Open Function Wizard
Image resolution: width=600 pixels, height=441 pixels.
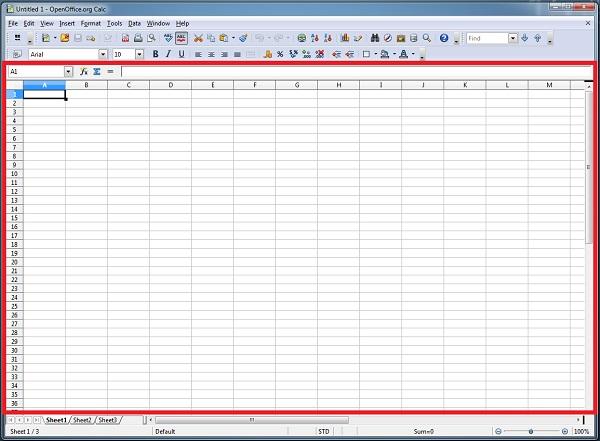click(x=84, y=71)
